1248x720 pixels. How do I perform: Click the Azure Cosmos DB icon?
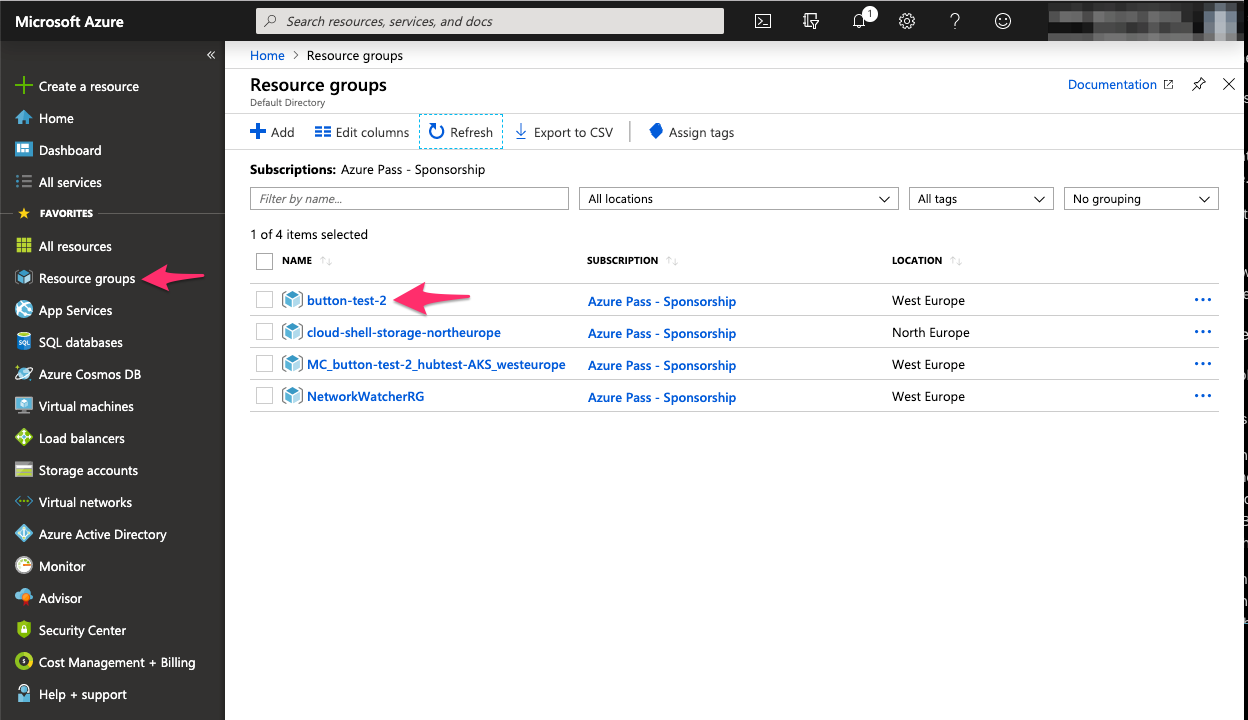[x=24, y=374]
